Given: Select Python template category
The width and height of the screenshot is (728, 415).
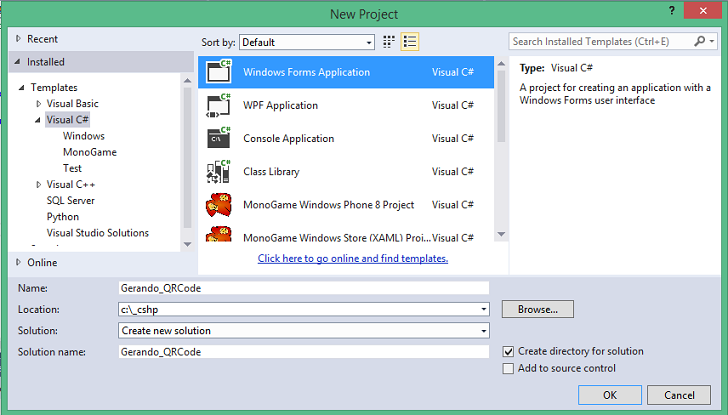Looking at the screenshot, I should (63, 217).
